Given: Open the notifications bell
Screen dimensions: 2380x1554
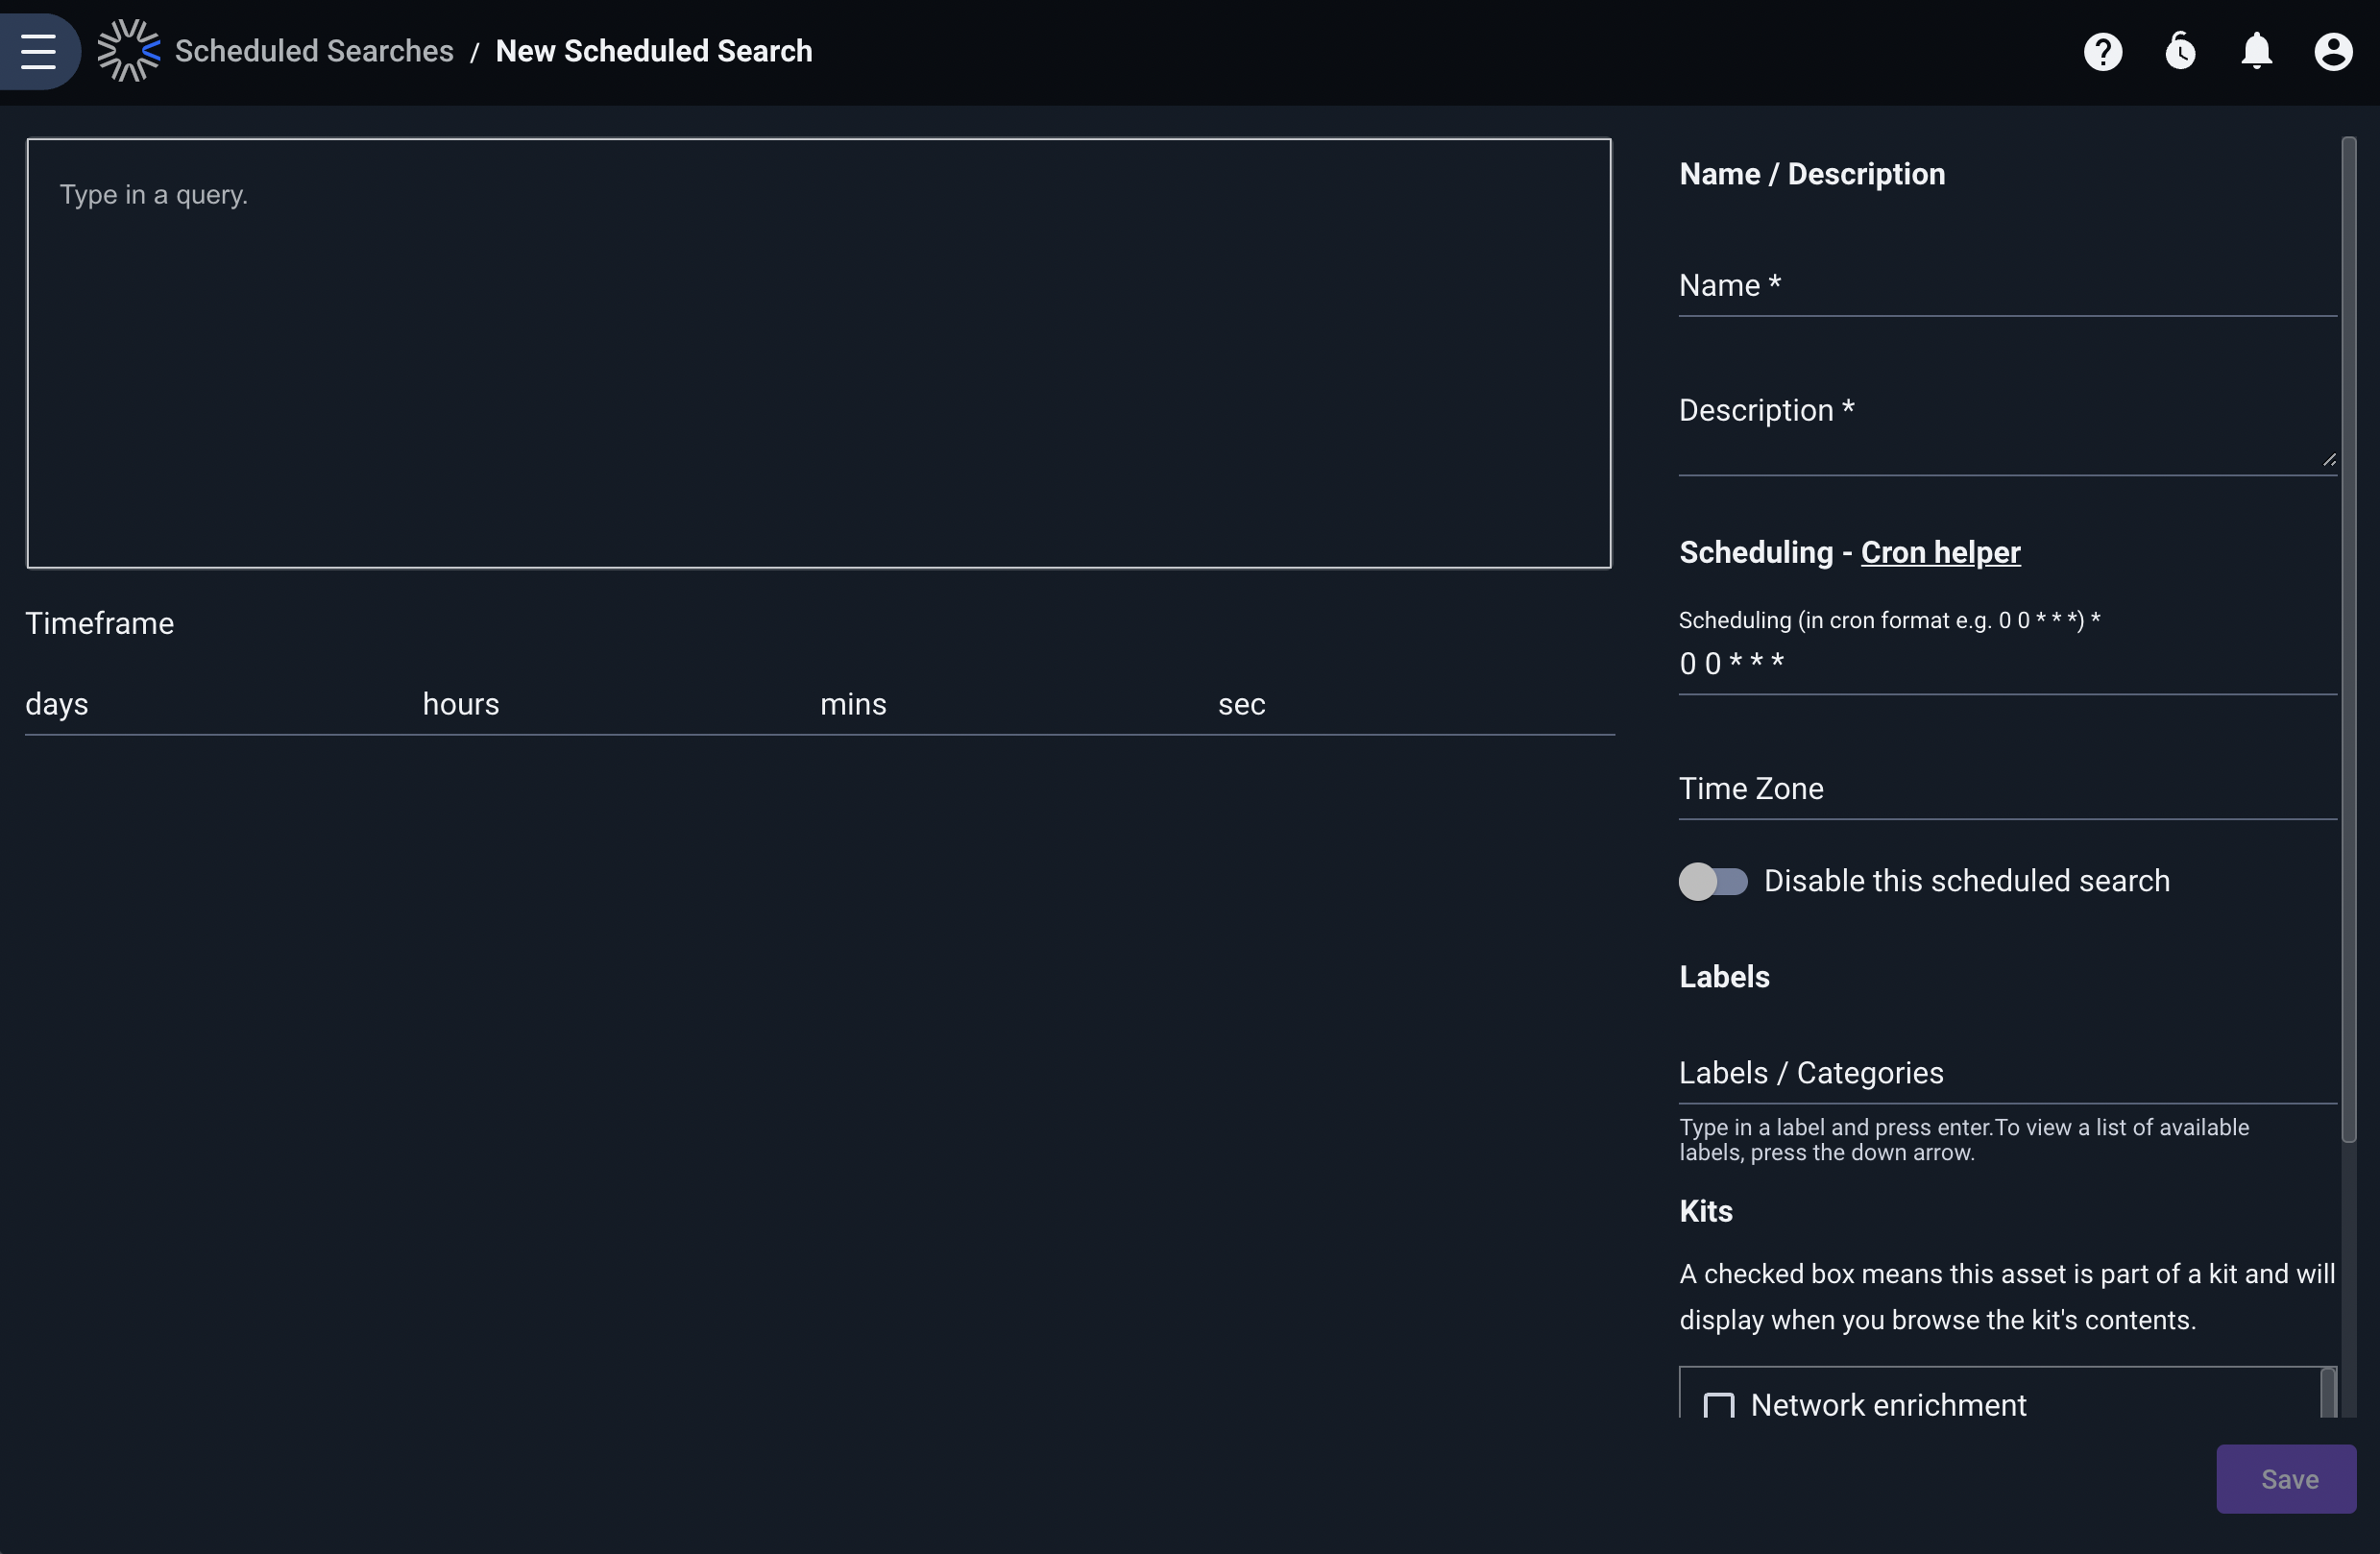Looking at the screenshot, I should click(x=2256, y=51).
